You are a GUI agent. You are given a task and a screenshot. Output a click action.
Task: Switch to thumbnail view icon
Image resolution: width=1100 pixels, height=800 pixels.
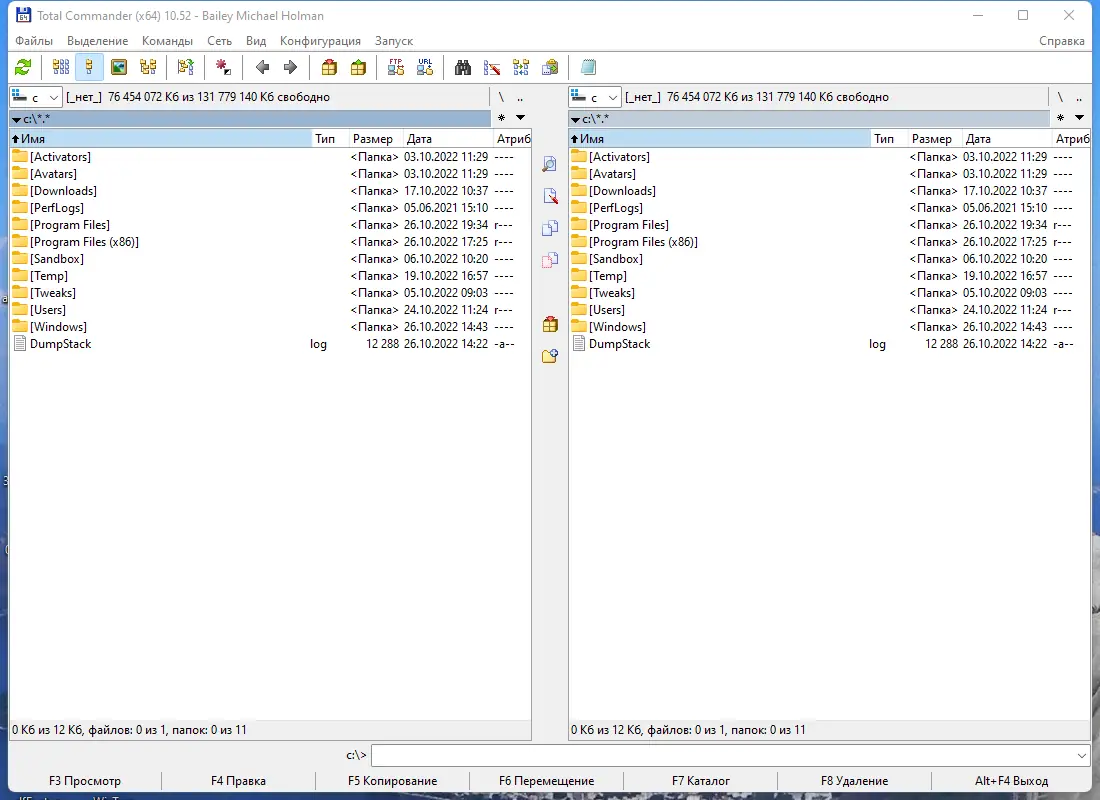pos(119,67)
